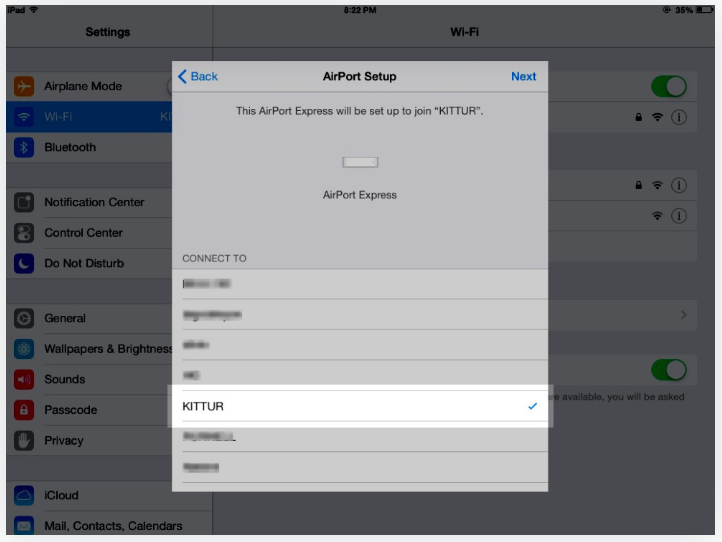Open Privacy hand icon
722x542 pixels.
tap(24, 441)
